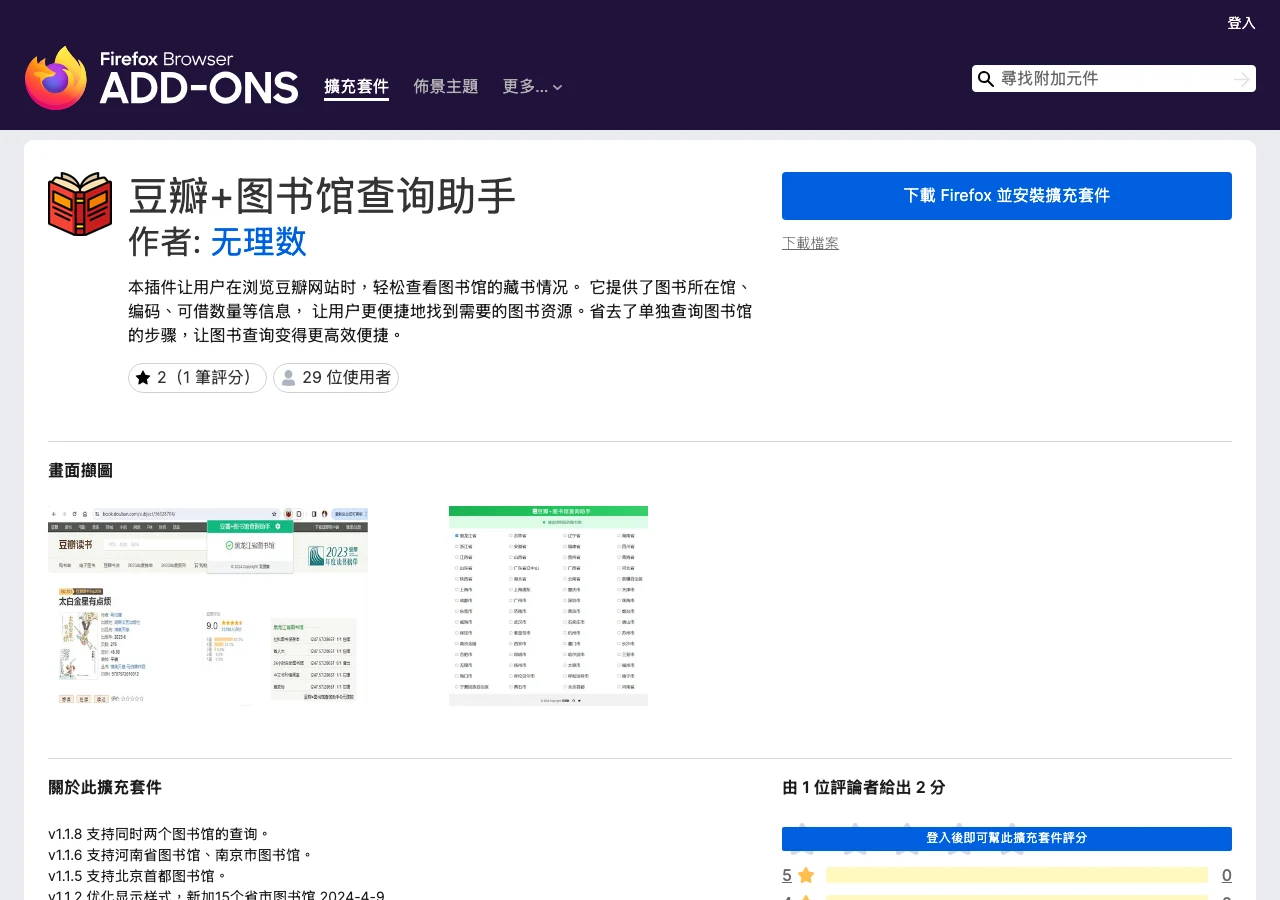Image resolution: width=1280 pixels, height=900 pixels.
Task: Click the 5 stars filter link
Action: coord(787,876)
